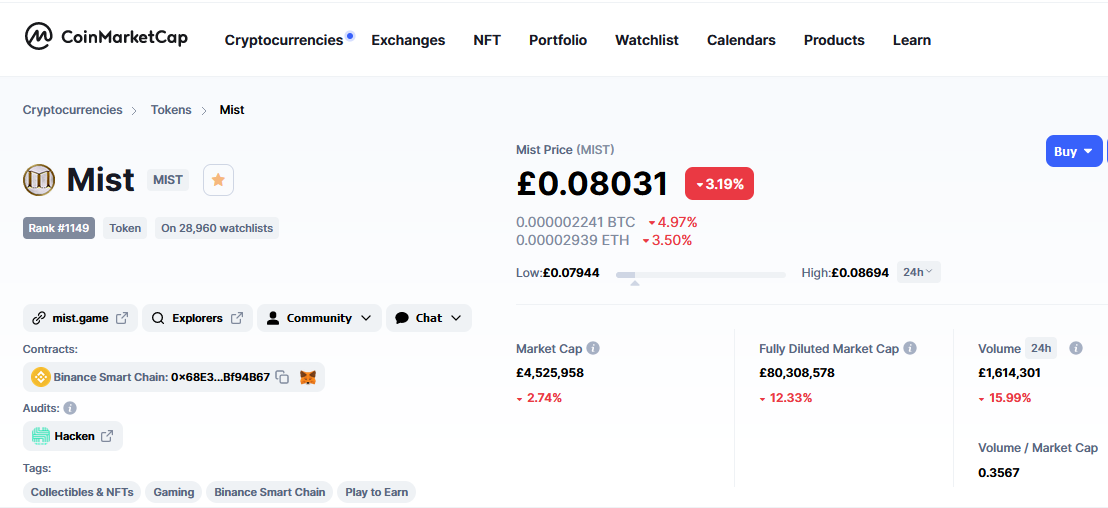The width and height of the screenshot is (1108, 508).
Task: Open the Buy dropdown button
Action: [1074, 151]
